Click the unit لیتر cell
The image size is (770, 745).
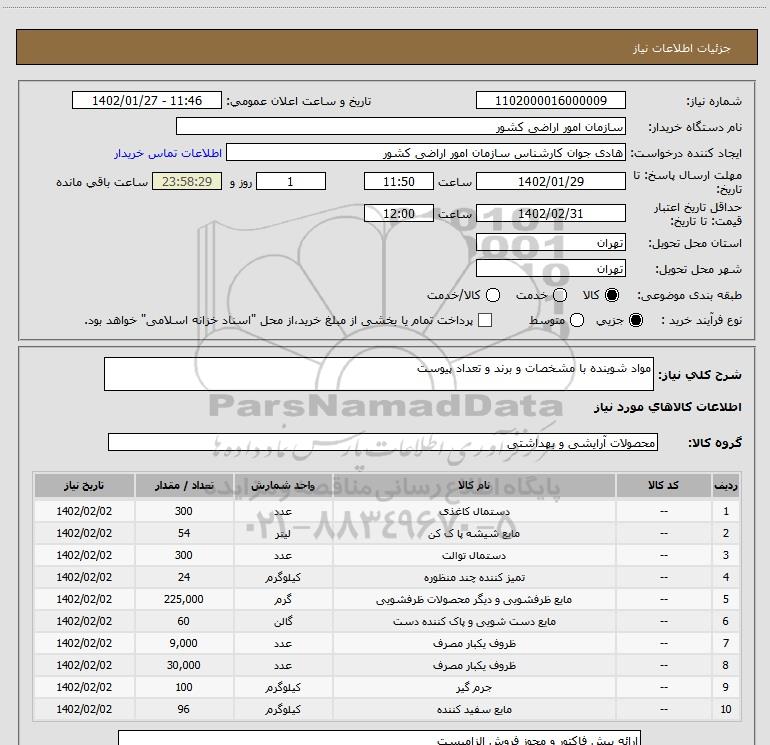click(283, 533)
